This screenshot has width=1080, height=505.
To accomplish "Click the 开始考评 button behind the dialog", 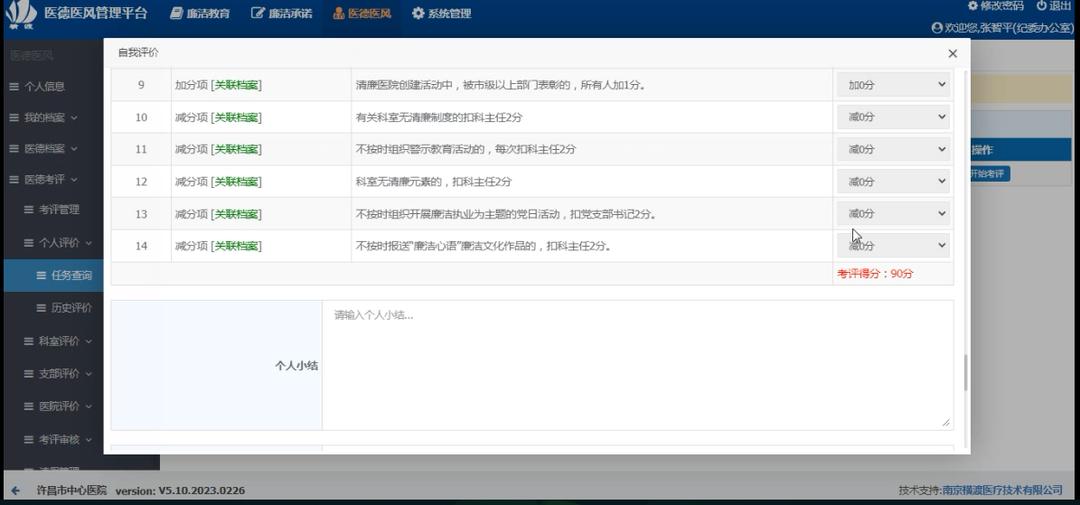I will coord(990,174).
